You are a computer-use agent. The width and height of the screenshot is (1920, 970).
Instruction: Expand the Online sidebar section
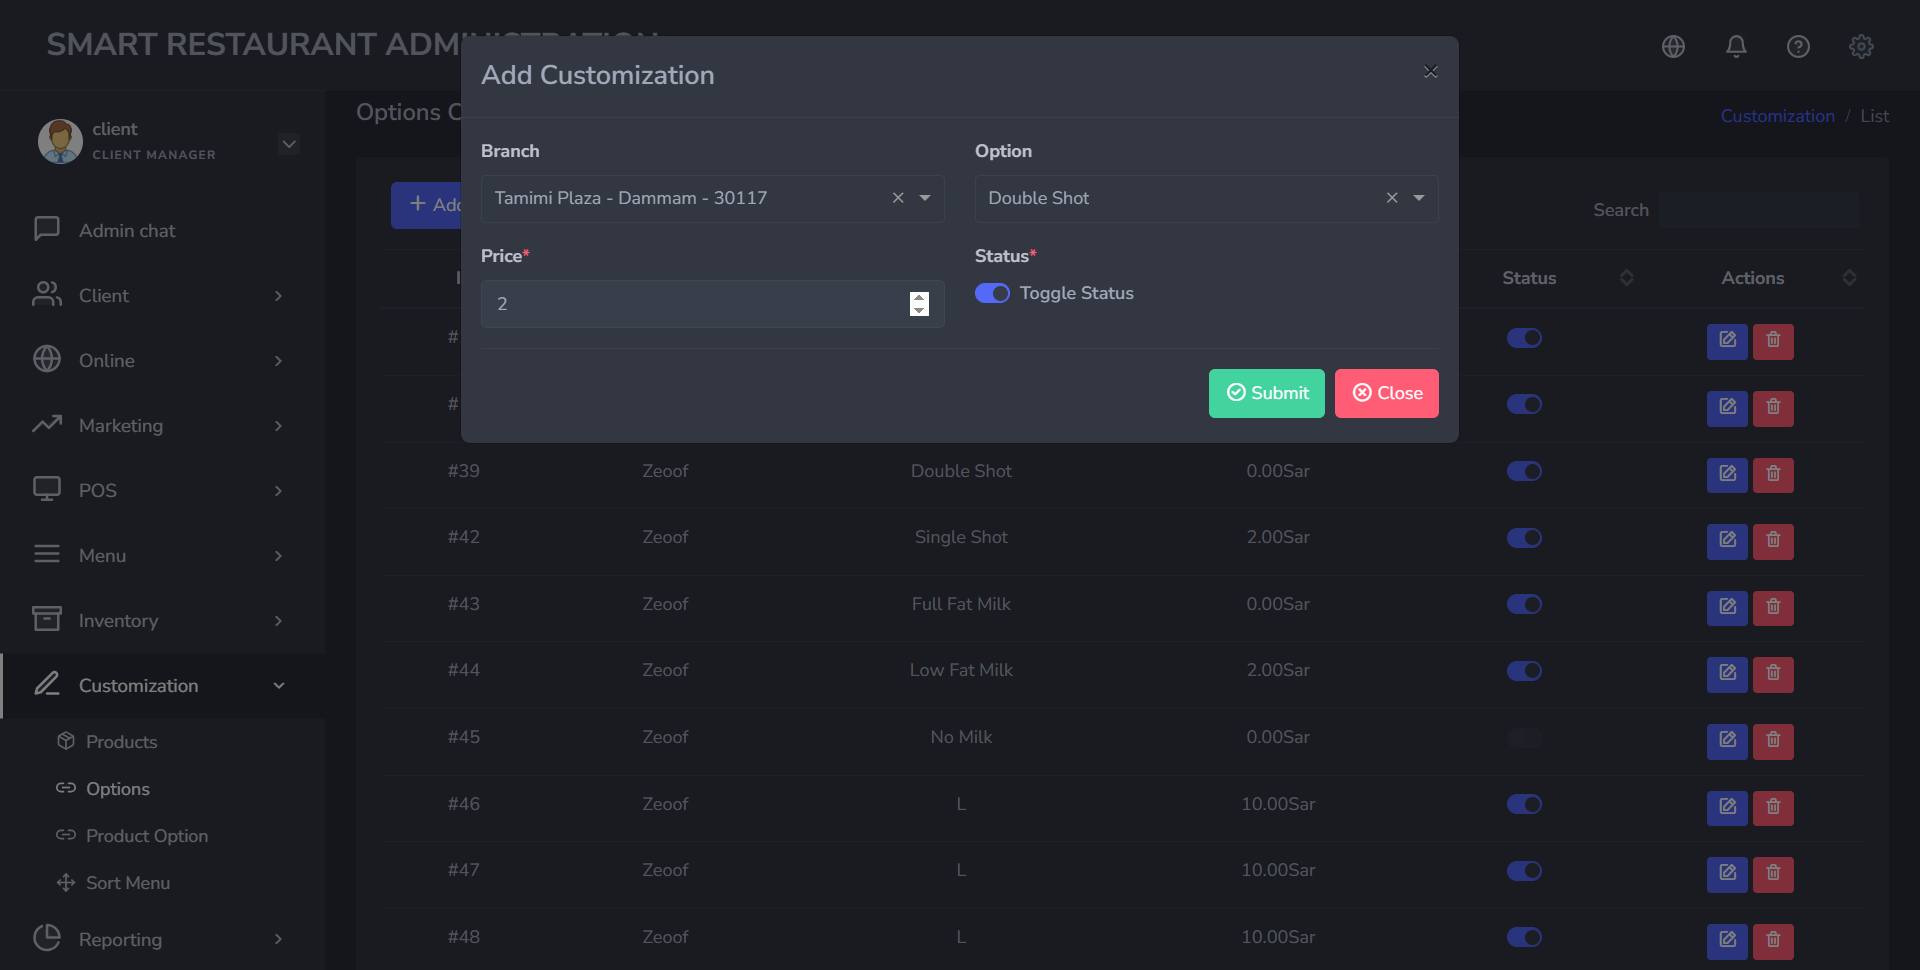[x=163, y=361]
